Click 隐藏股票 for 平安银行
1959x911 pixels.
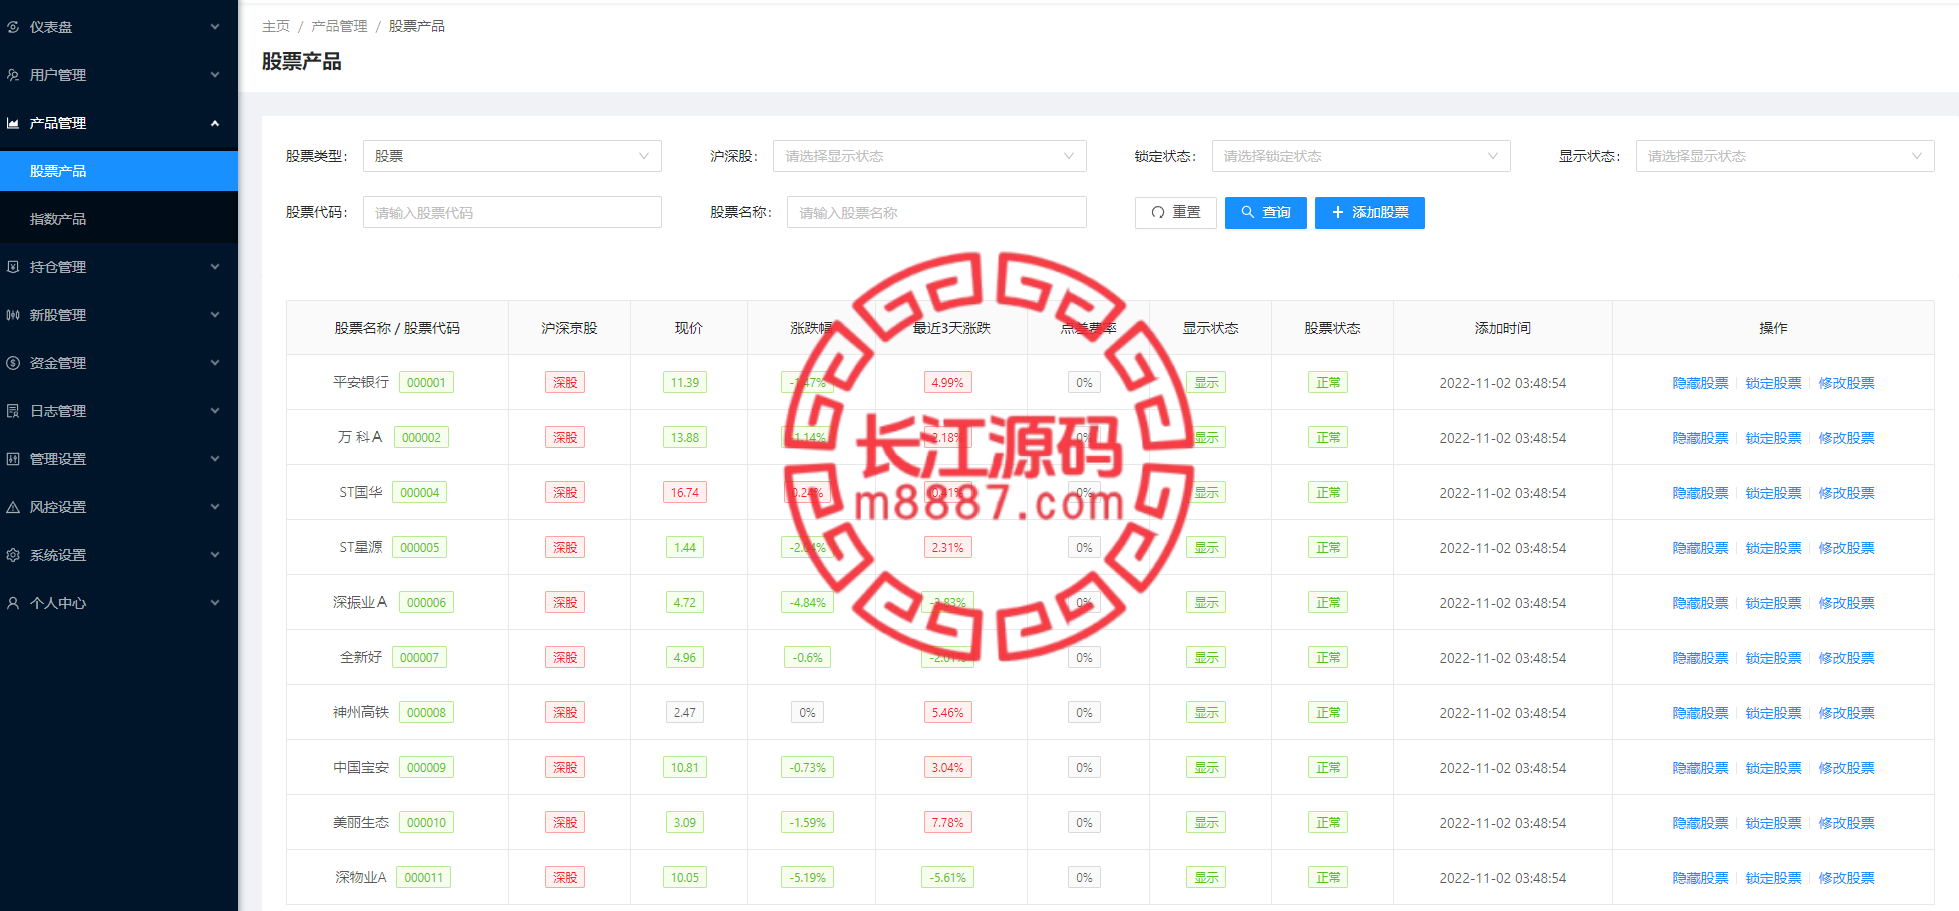(1700, 383)
